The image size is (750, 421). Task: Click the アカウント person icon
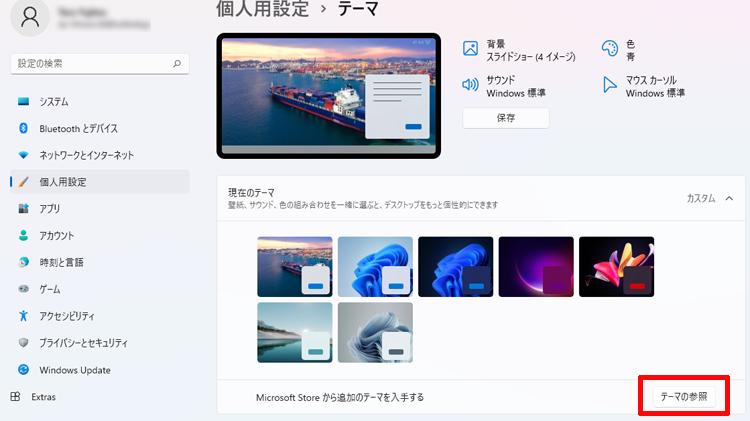click(23, 235)
